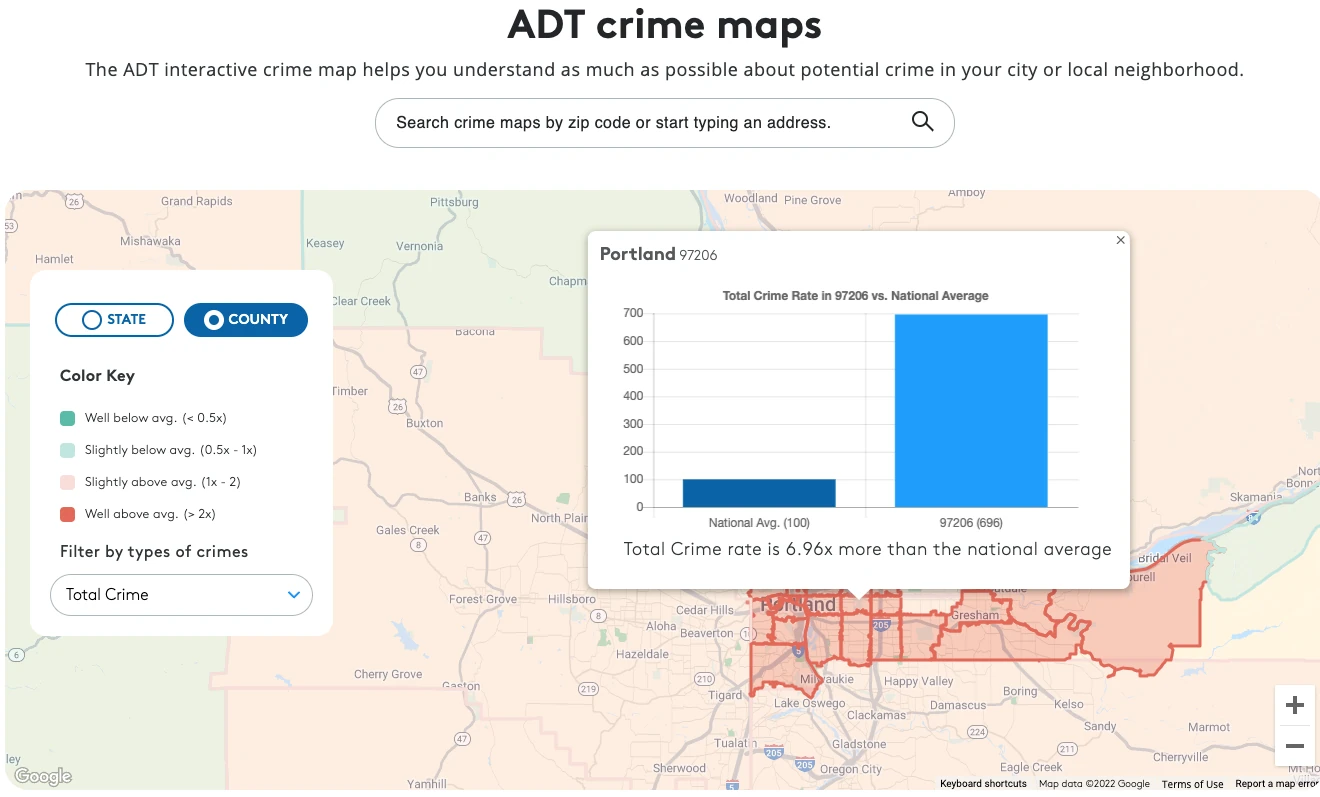The width and height of the screenshot is (1320, 797).
Task: Click the search magnifier icon
Action: [x=922, y=122]
